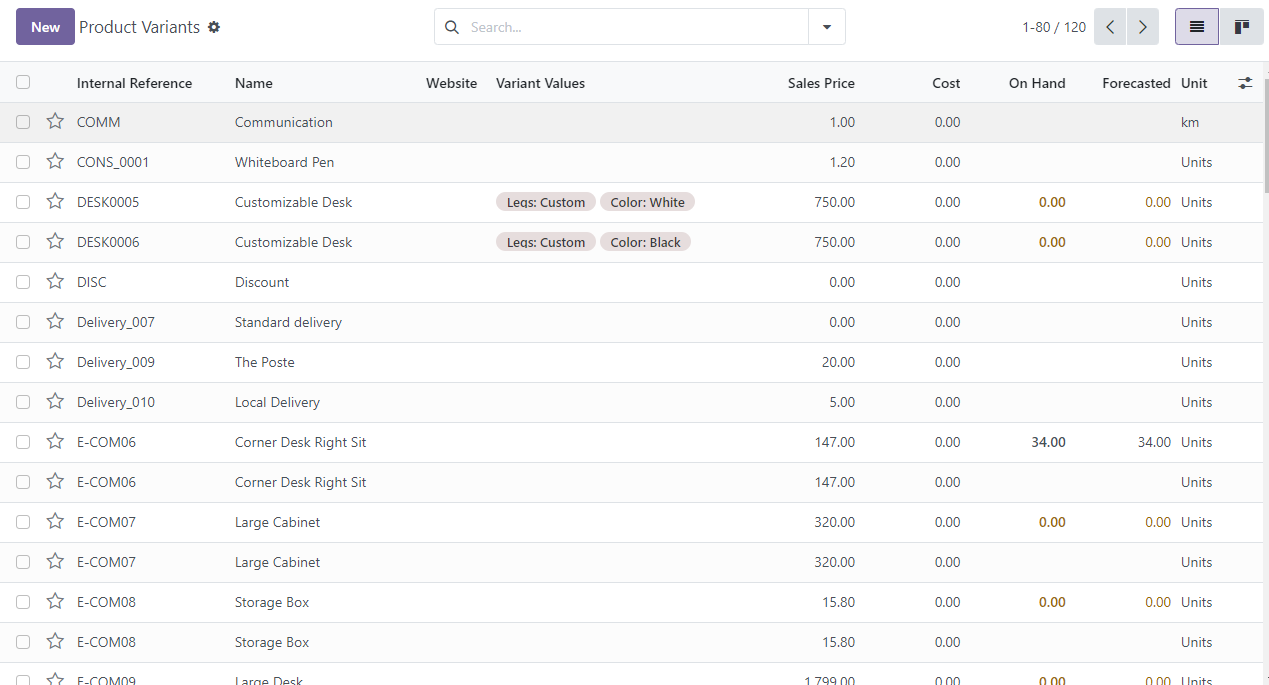Sort by the Sales Price column header
Screen dimensions: 1269x685
pos(821,83)
